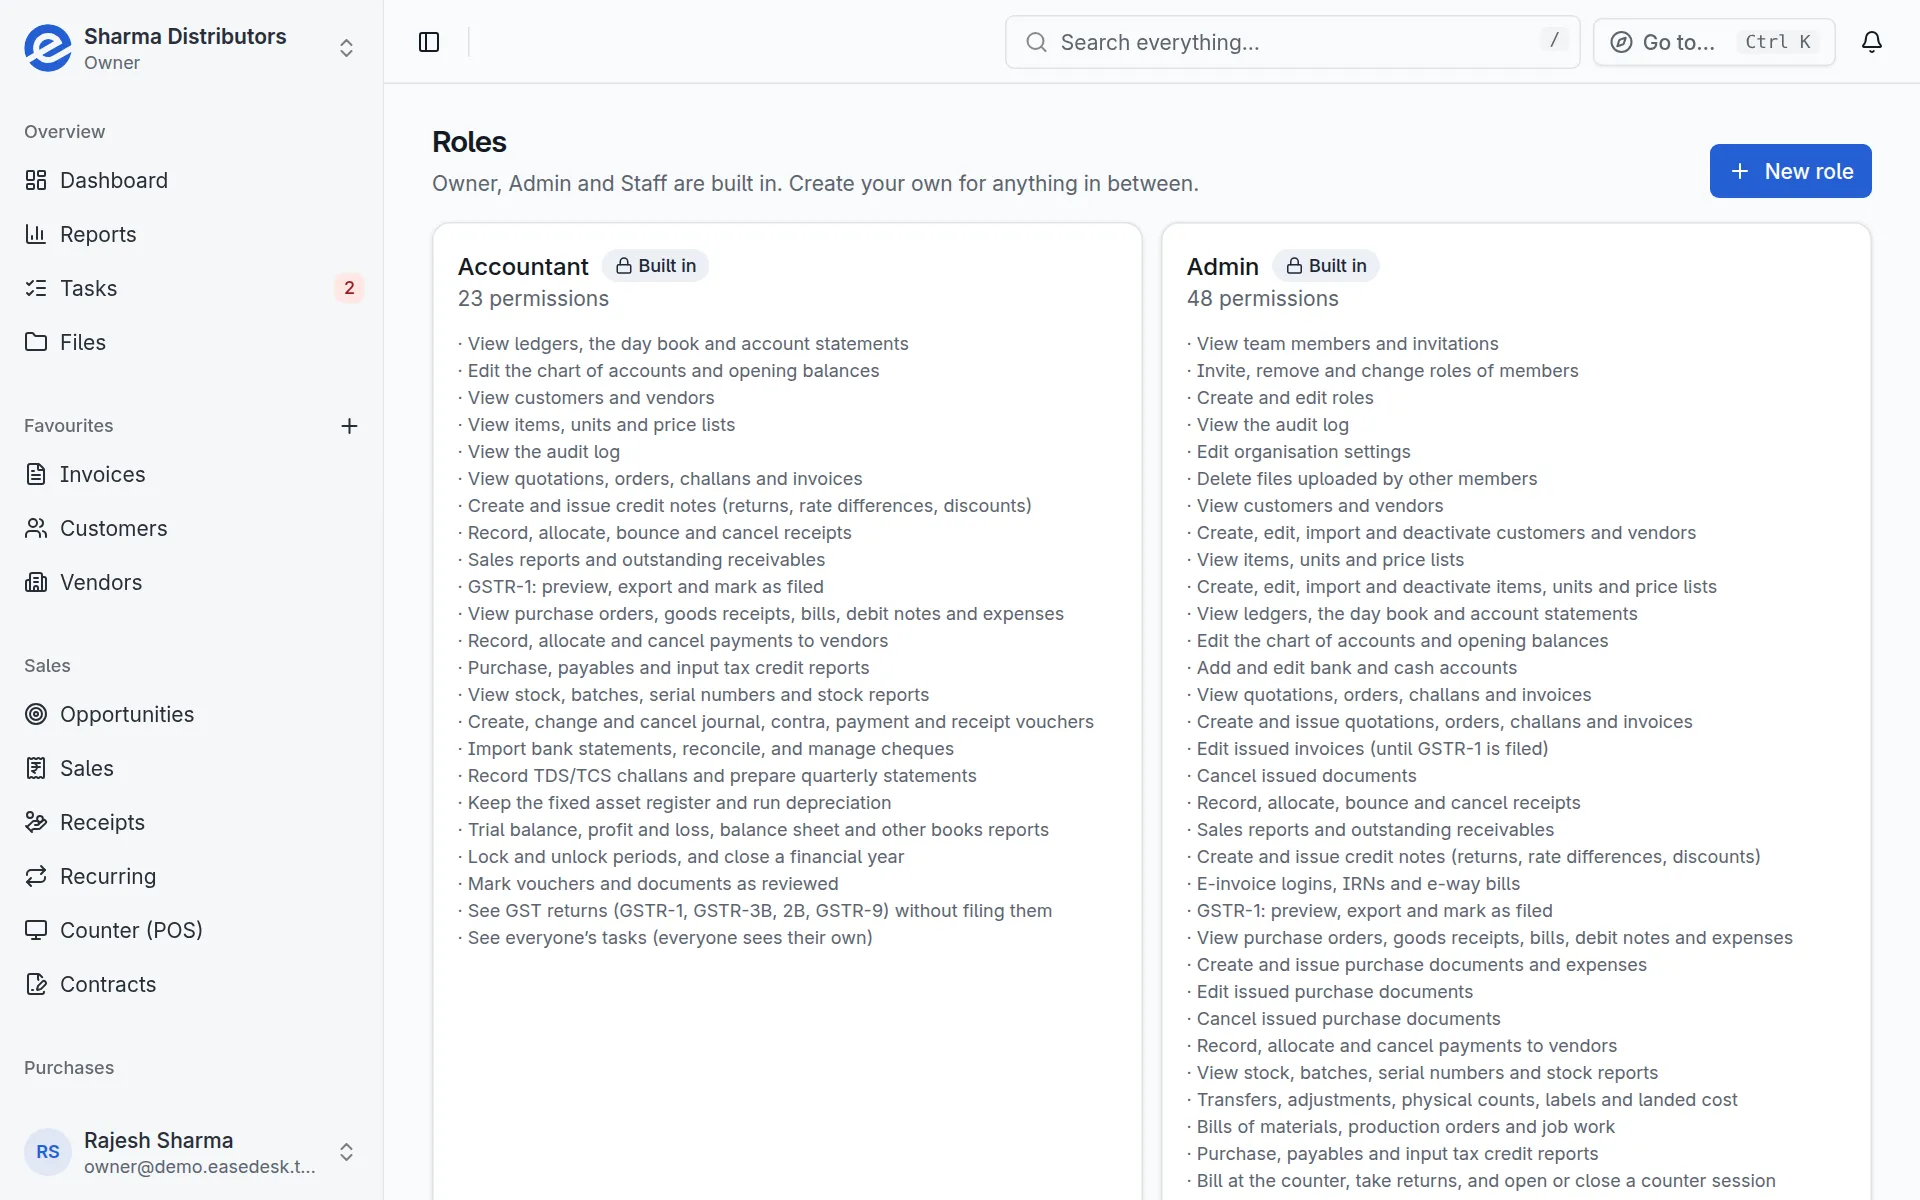Viewport: 1920px width, 1200px height.
Task: Open the notifications bell
Action: [x=1872, y=42]
